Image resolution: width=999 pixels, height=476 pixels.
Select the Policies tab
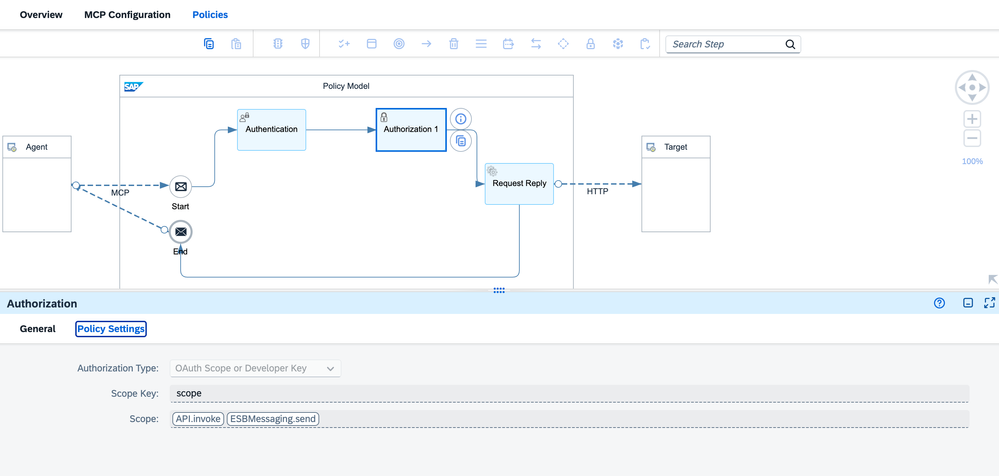tap(210, 14)
